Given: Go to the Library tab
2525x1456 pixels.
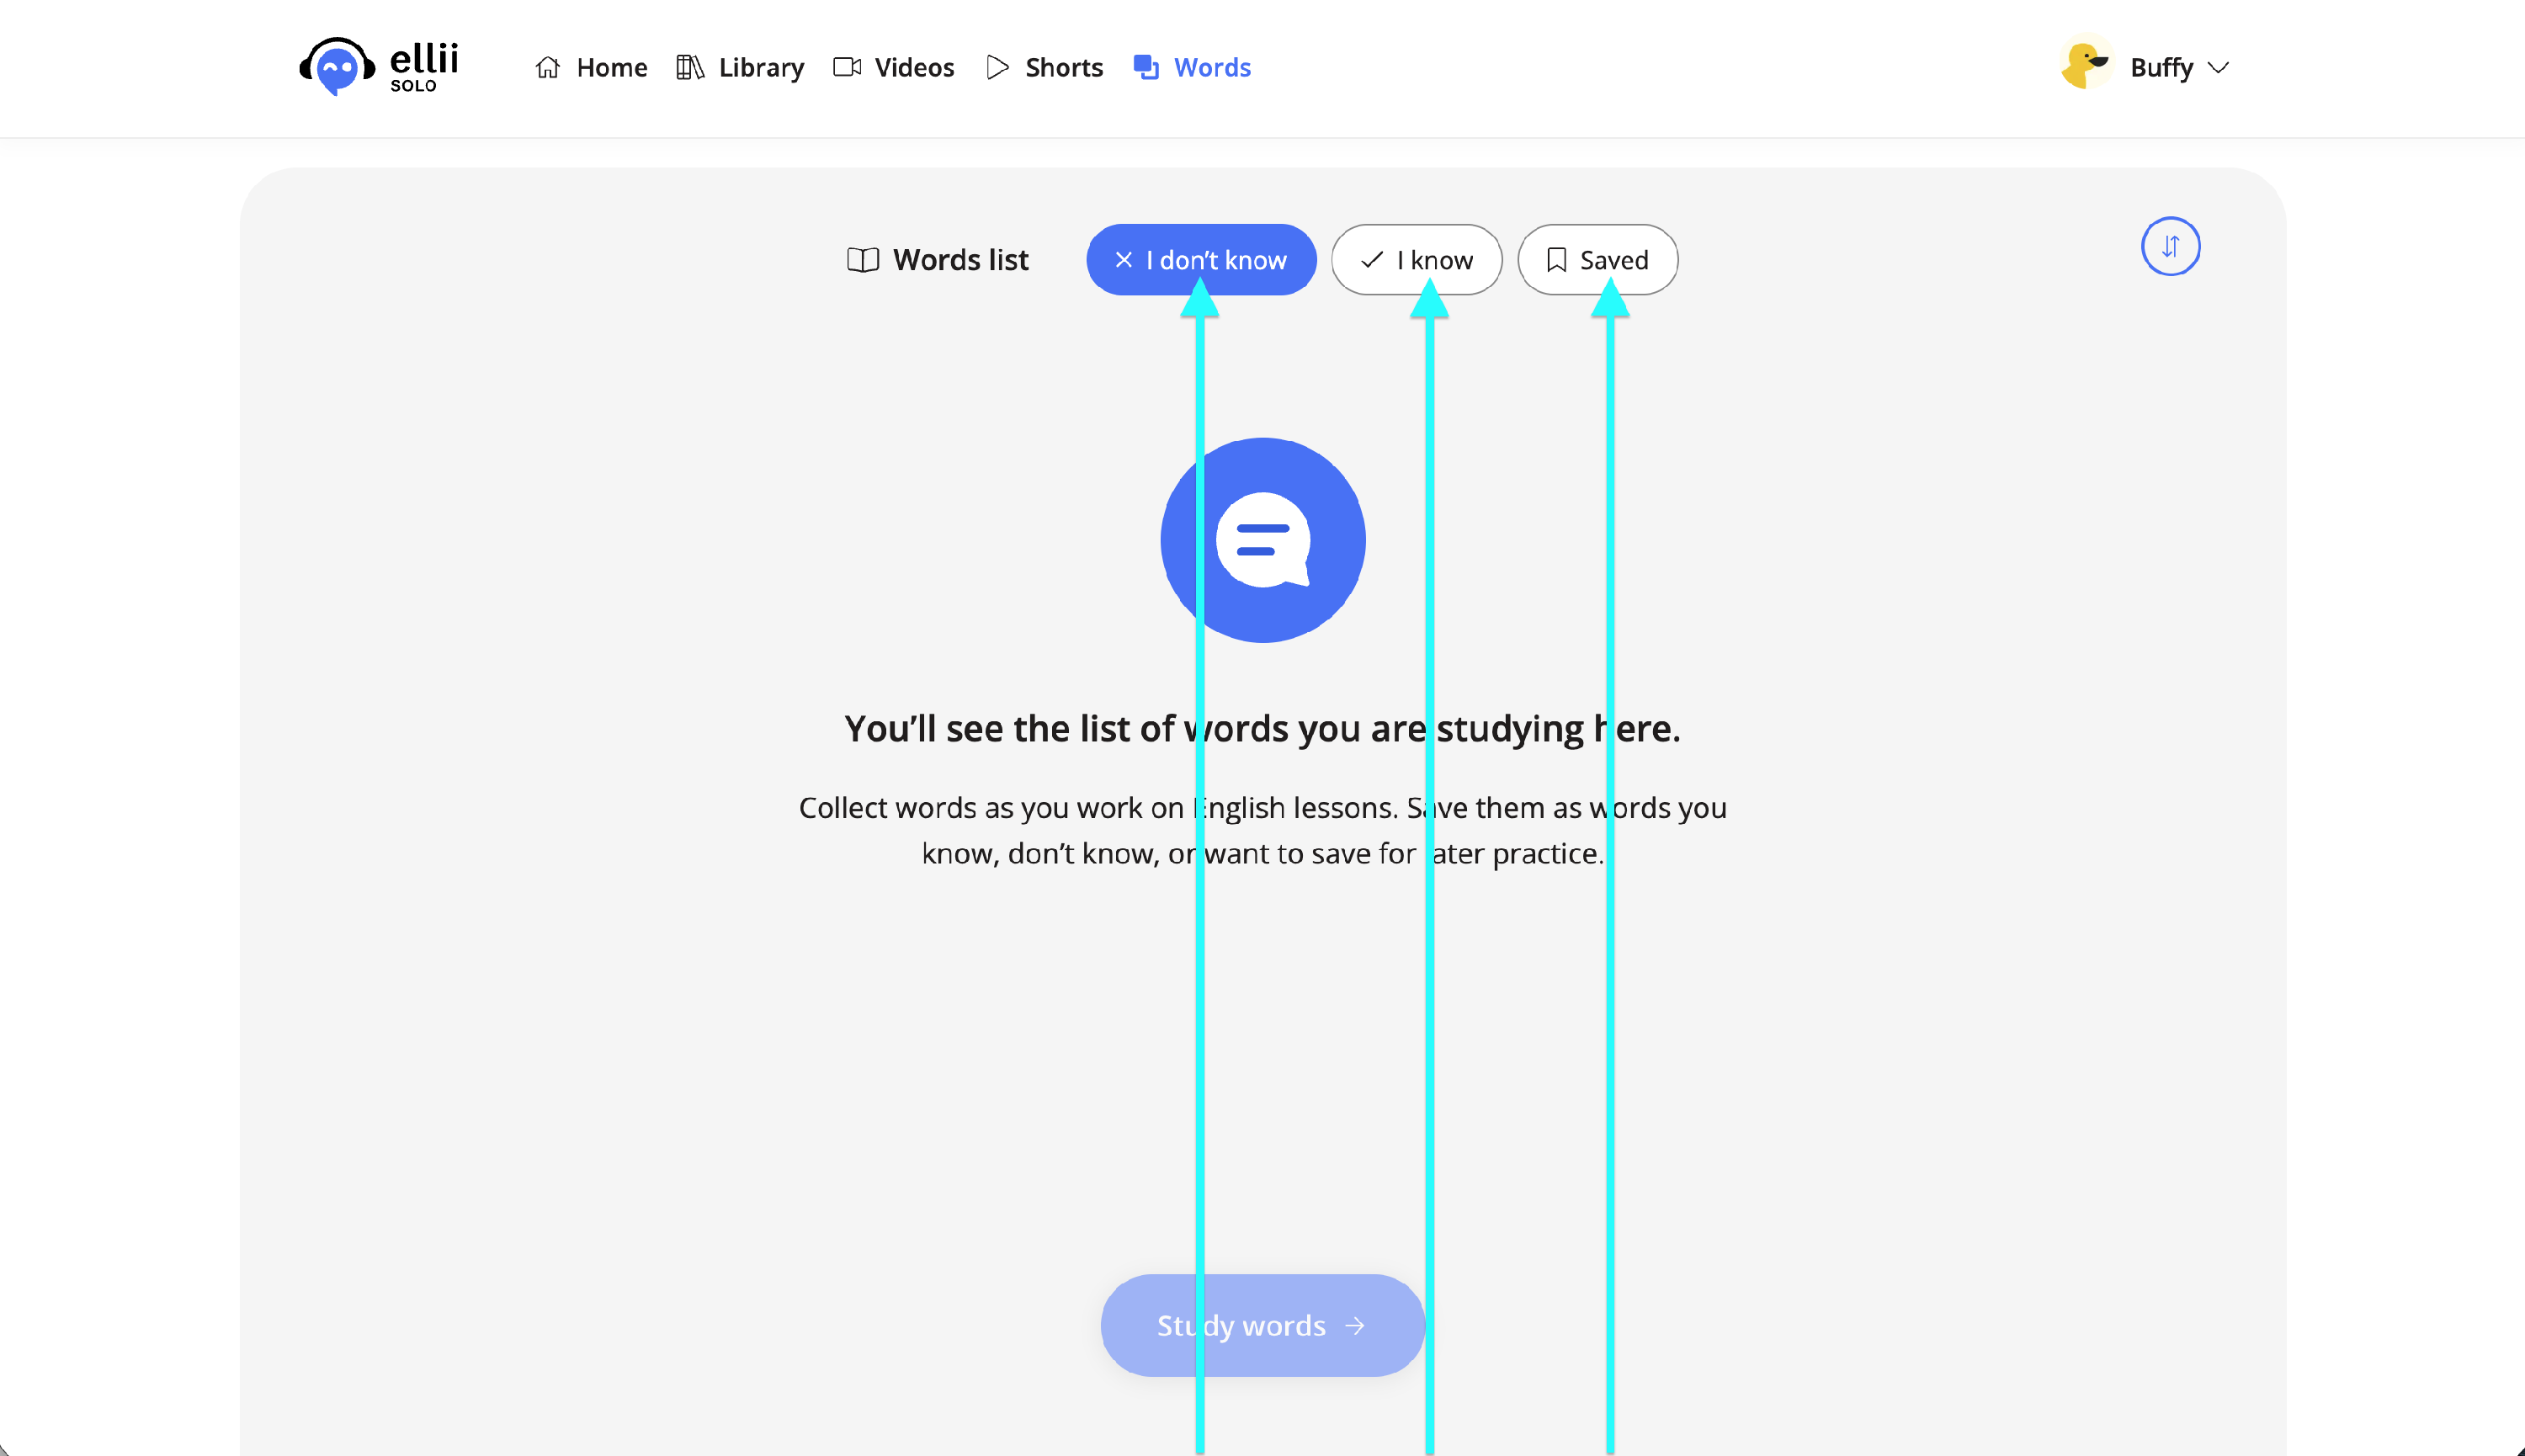Looking at the screenshot, I should (760, 67).
